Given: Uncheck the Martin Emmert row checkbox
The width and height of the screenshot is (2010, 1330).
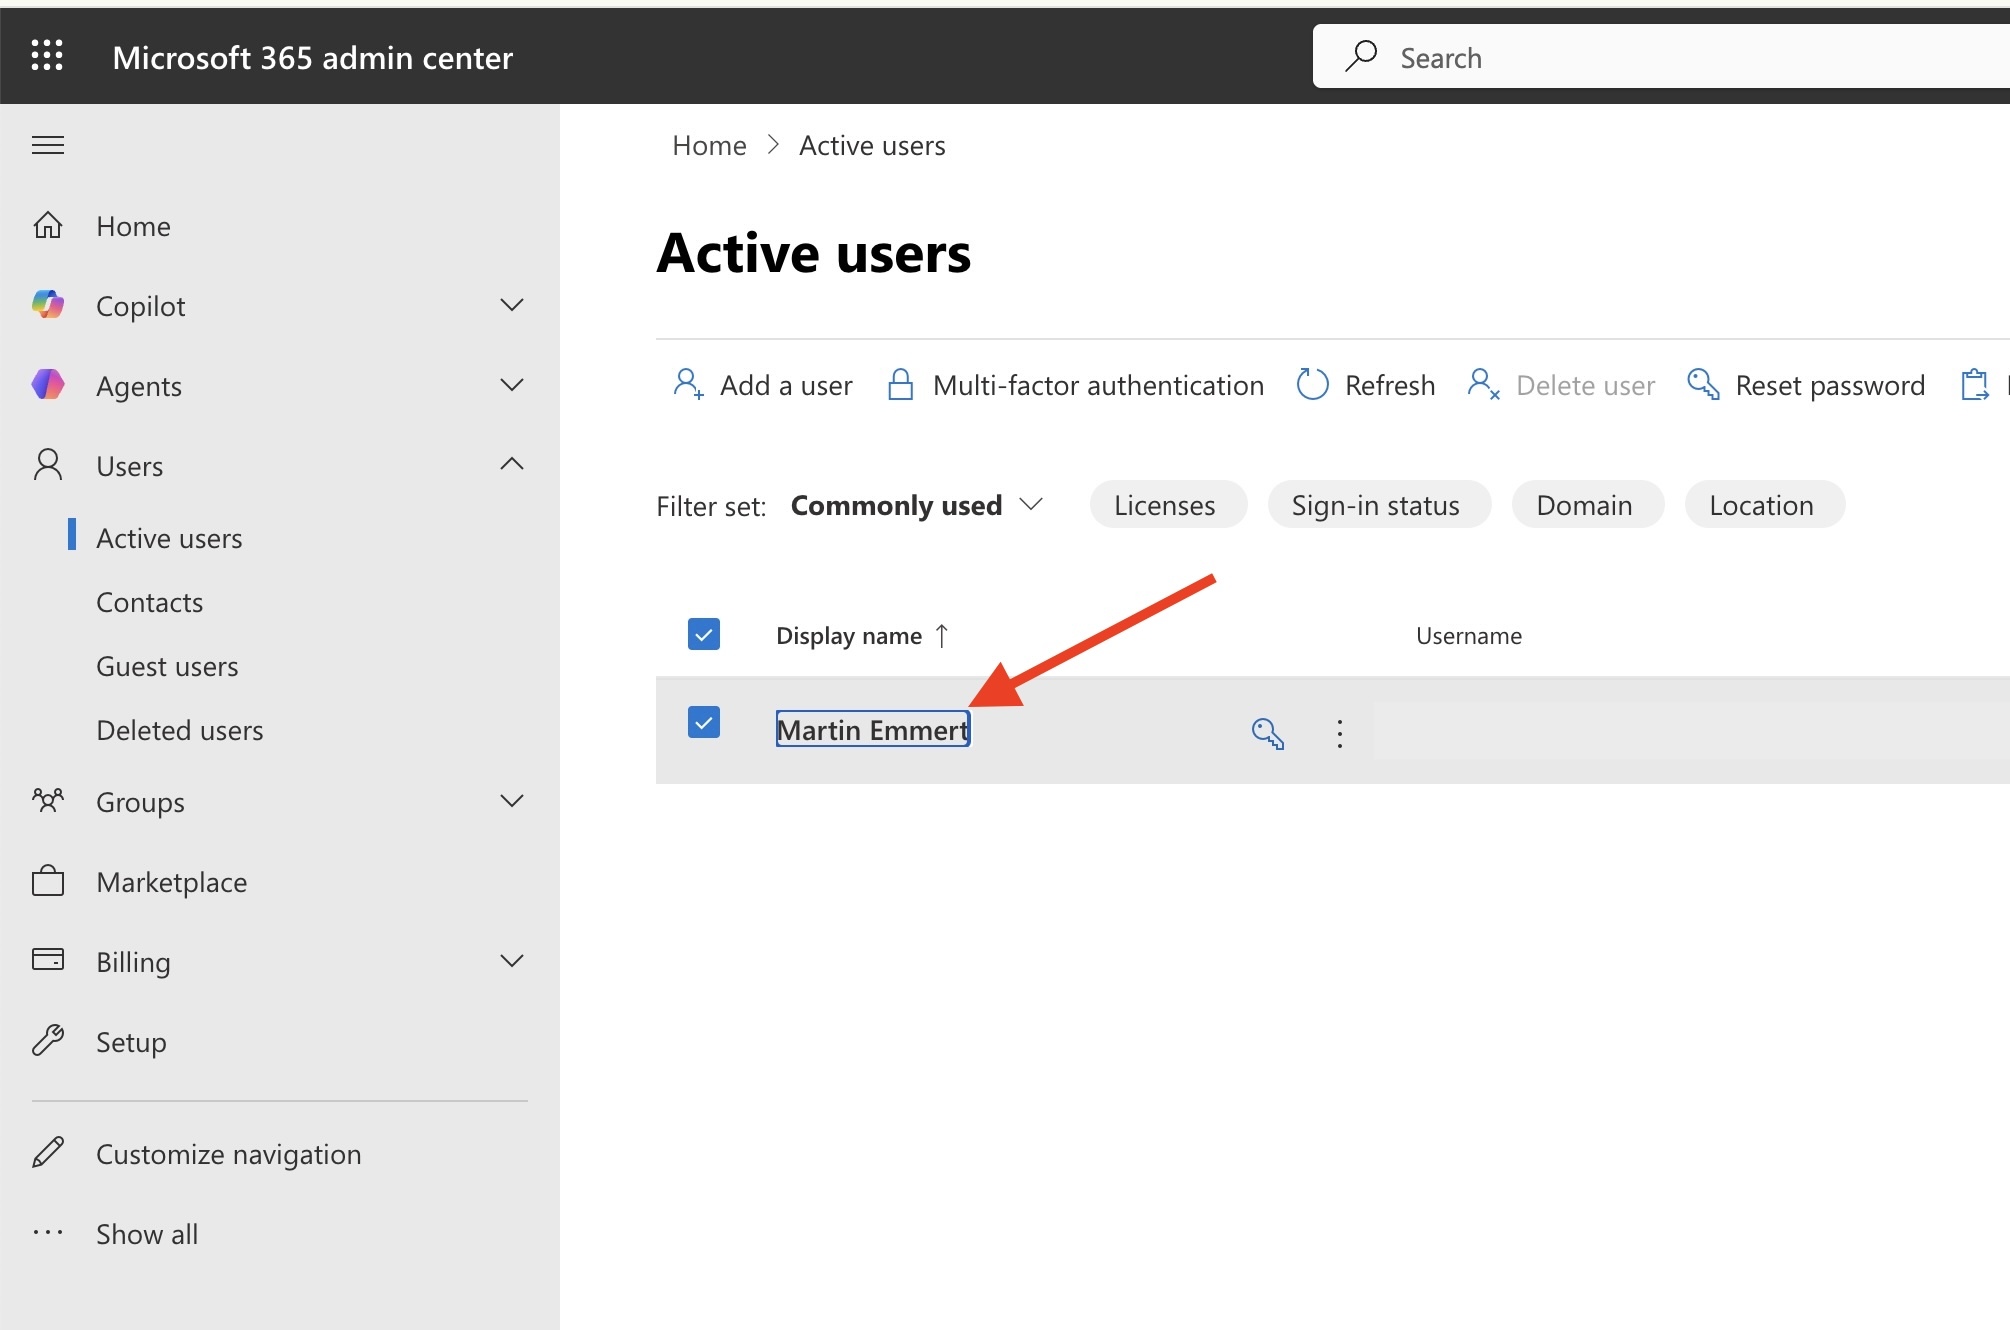Looking at the screenshot, I should 704,722.
